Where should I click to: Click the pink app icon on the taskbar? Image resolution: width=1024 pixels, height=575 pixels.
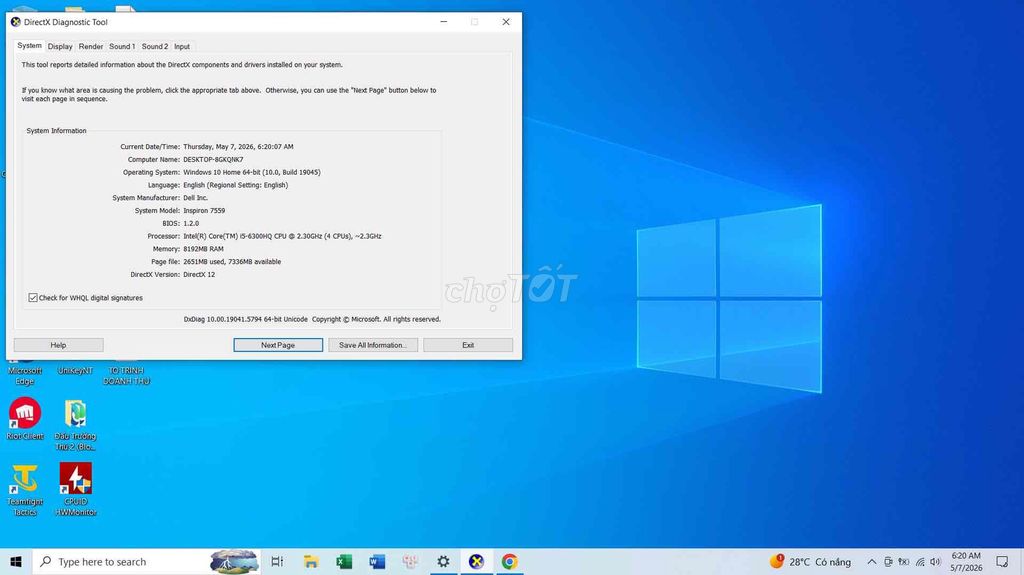[x=410, y=561]
